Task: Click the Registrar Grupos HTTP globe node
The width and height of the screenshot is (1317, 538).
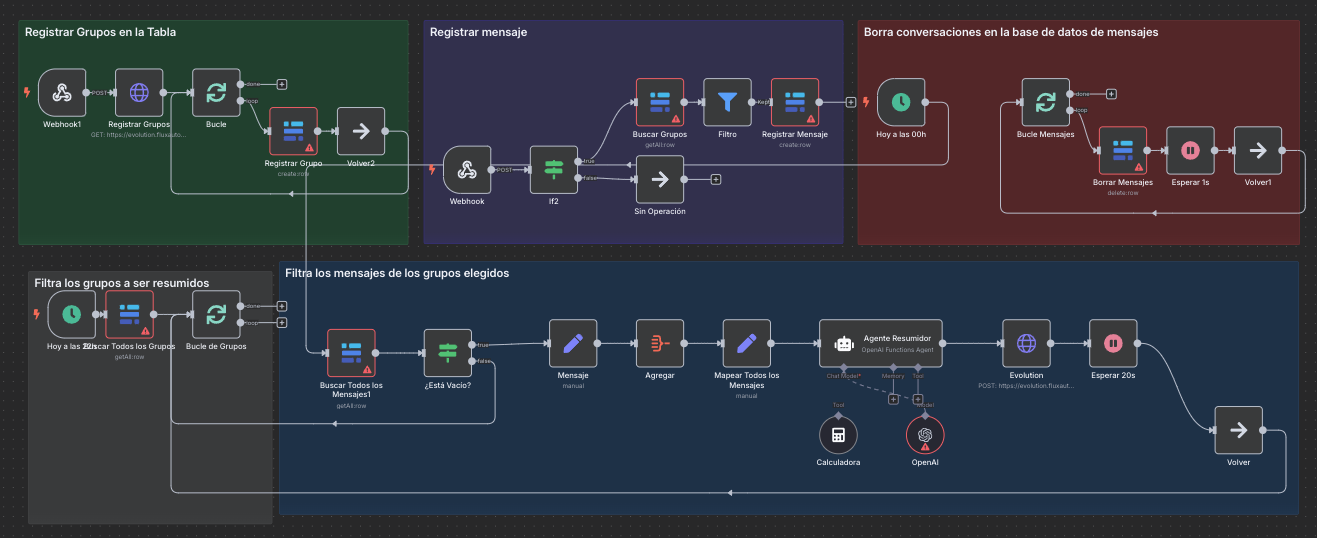Action: [139, 93]
